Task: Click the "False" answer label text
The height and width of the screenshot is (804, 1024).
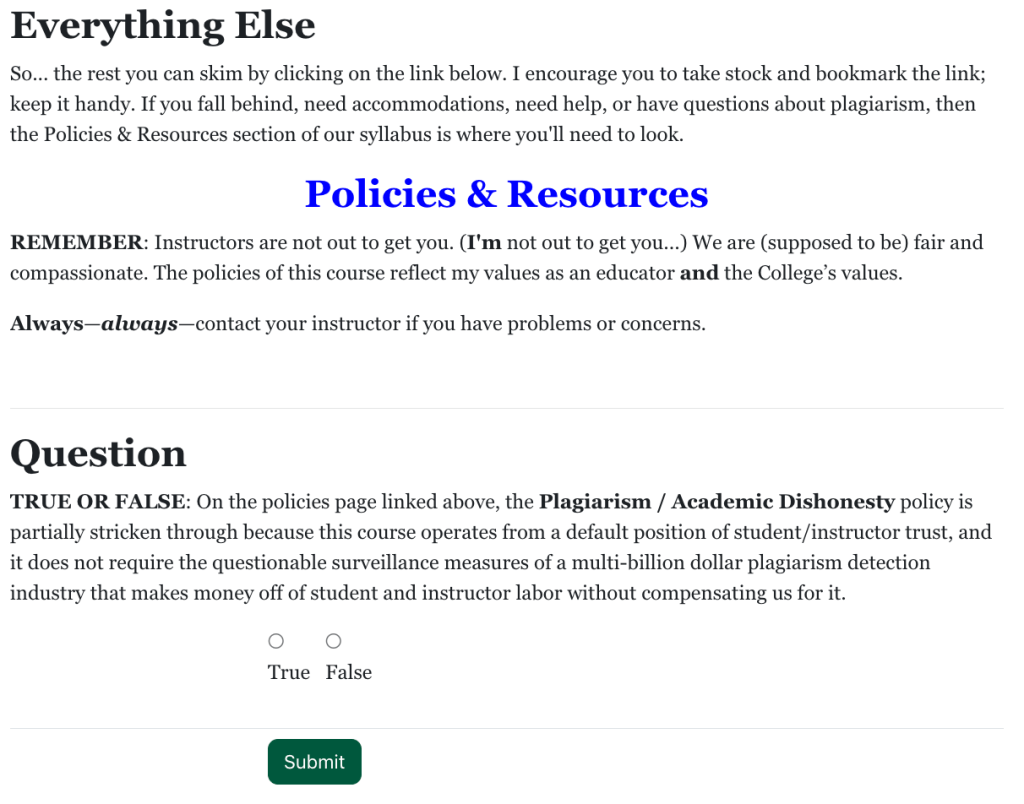Action: click(349, 673)
